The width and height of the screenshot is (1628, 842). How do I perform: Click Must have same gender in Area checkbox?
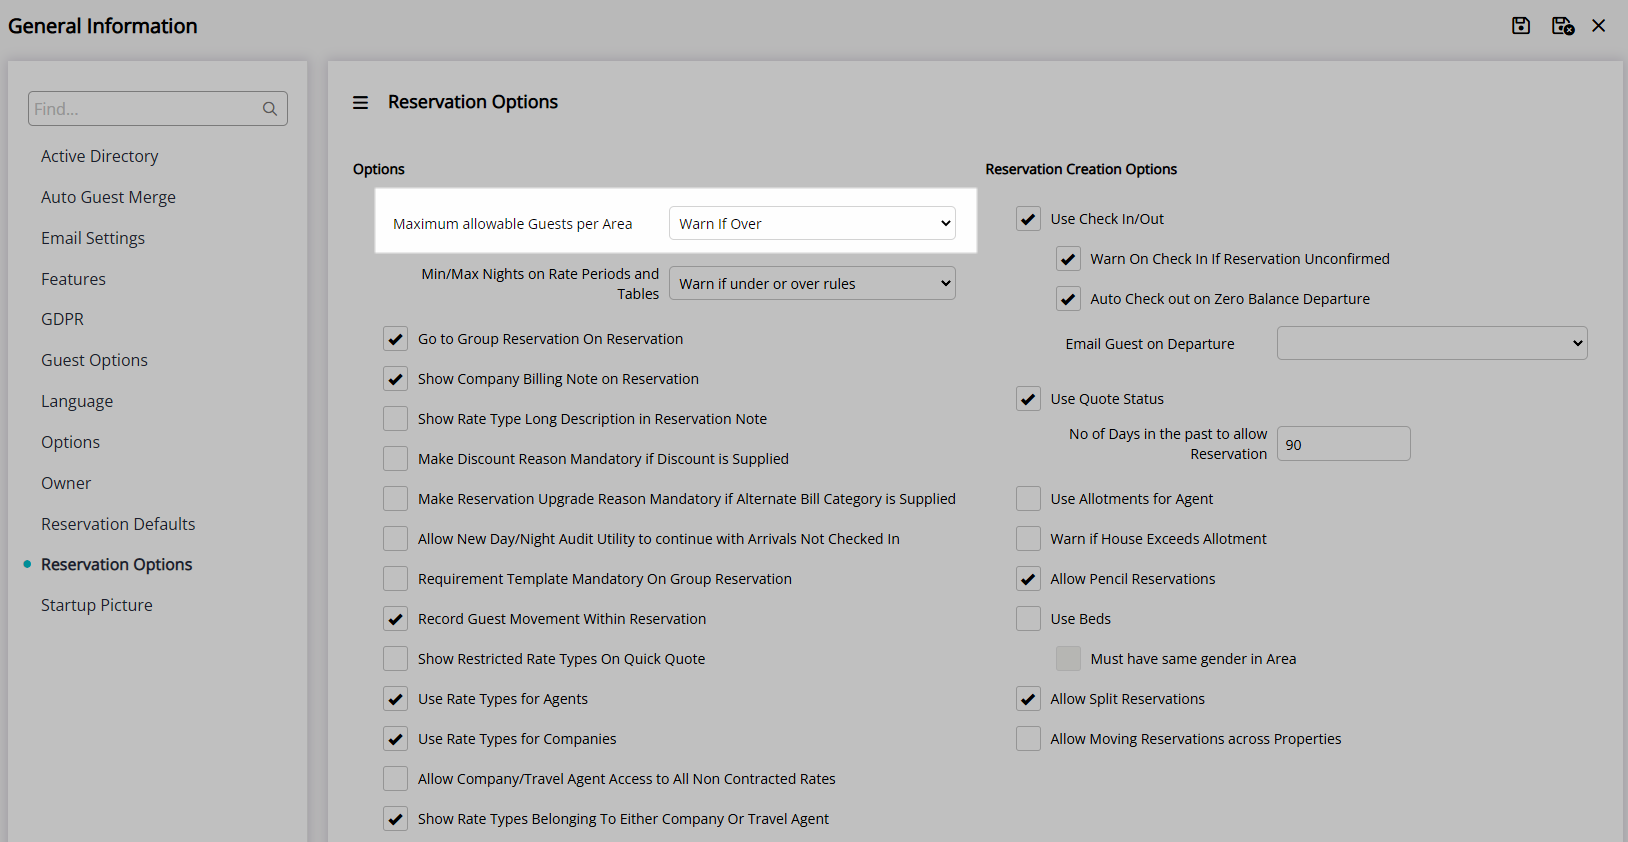pos(1068,659)
